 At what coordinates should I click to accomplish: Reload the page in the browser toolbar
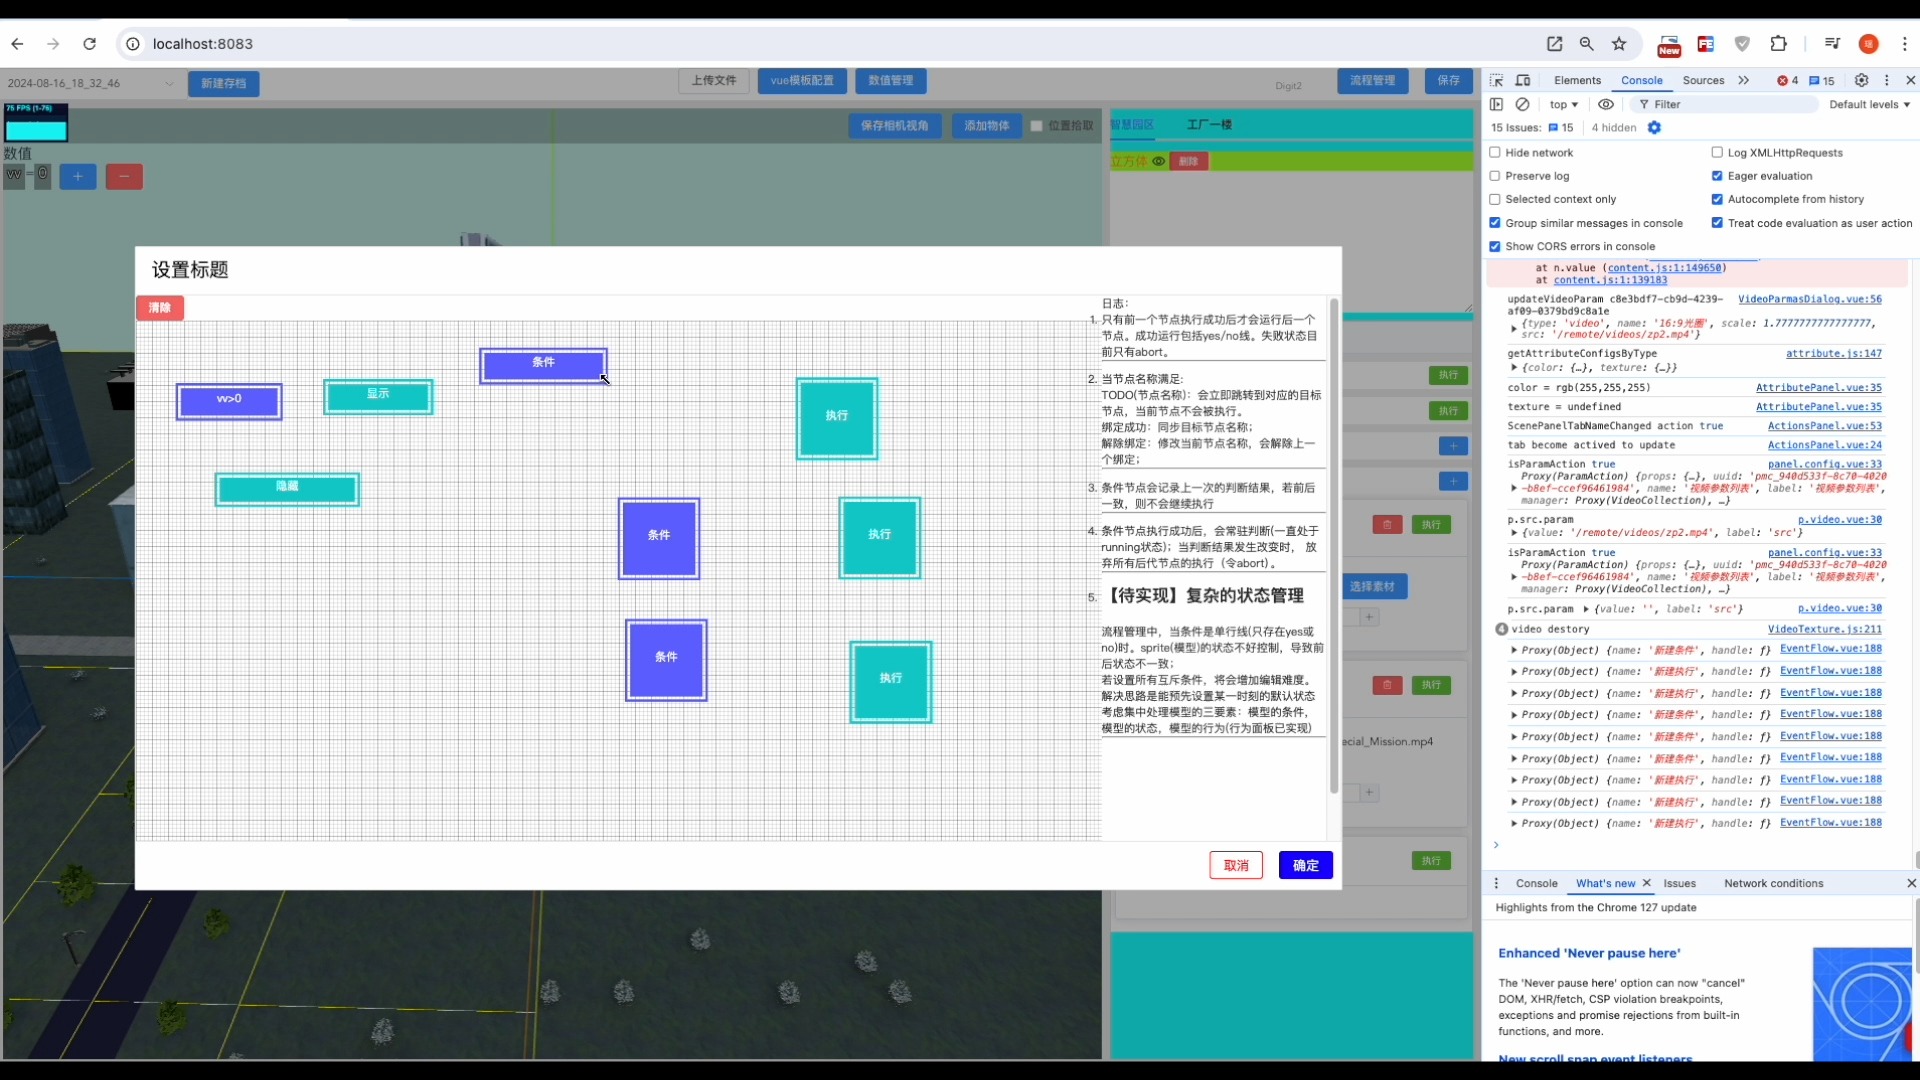(90, 44)
